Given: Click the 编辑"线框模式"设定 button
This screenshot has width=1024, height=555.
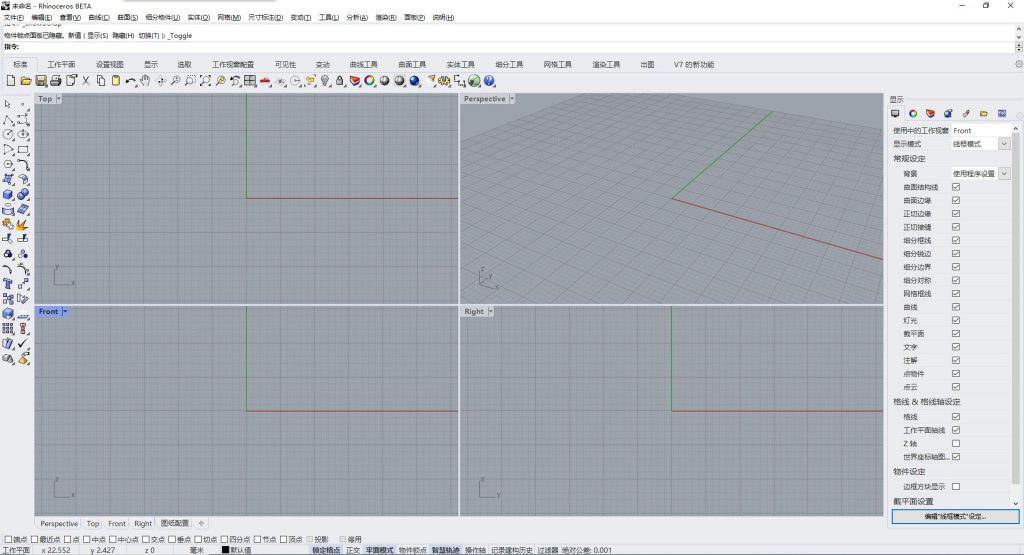Looking at the screenshot, I should pos(955,516).
